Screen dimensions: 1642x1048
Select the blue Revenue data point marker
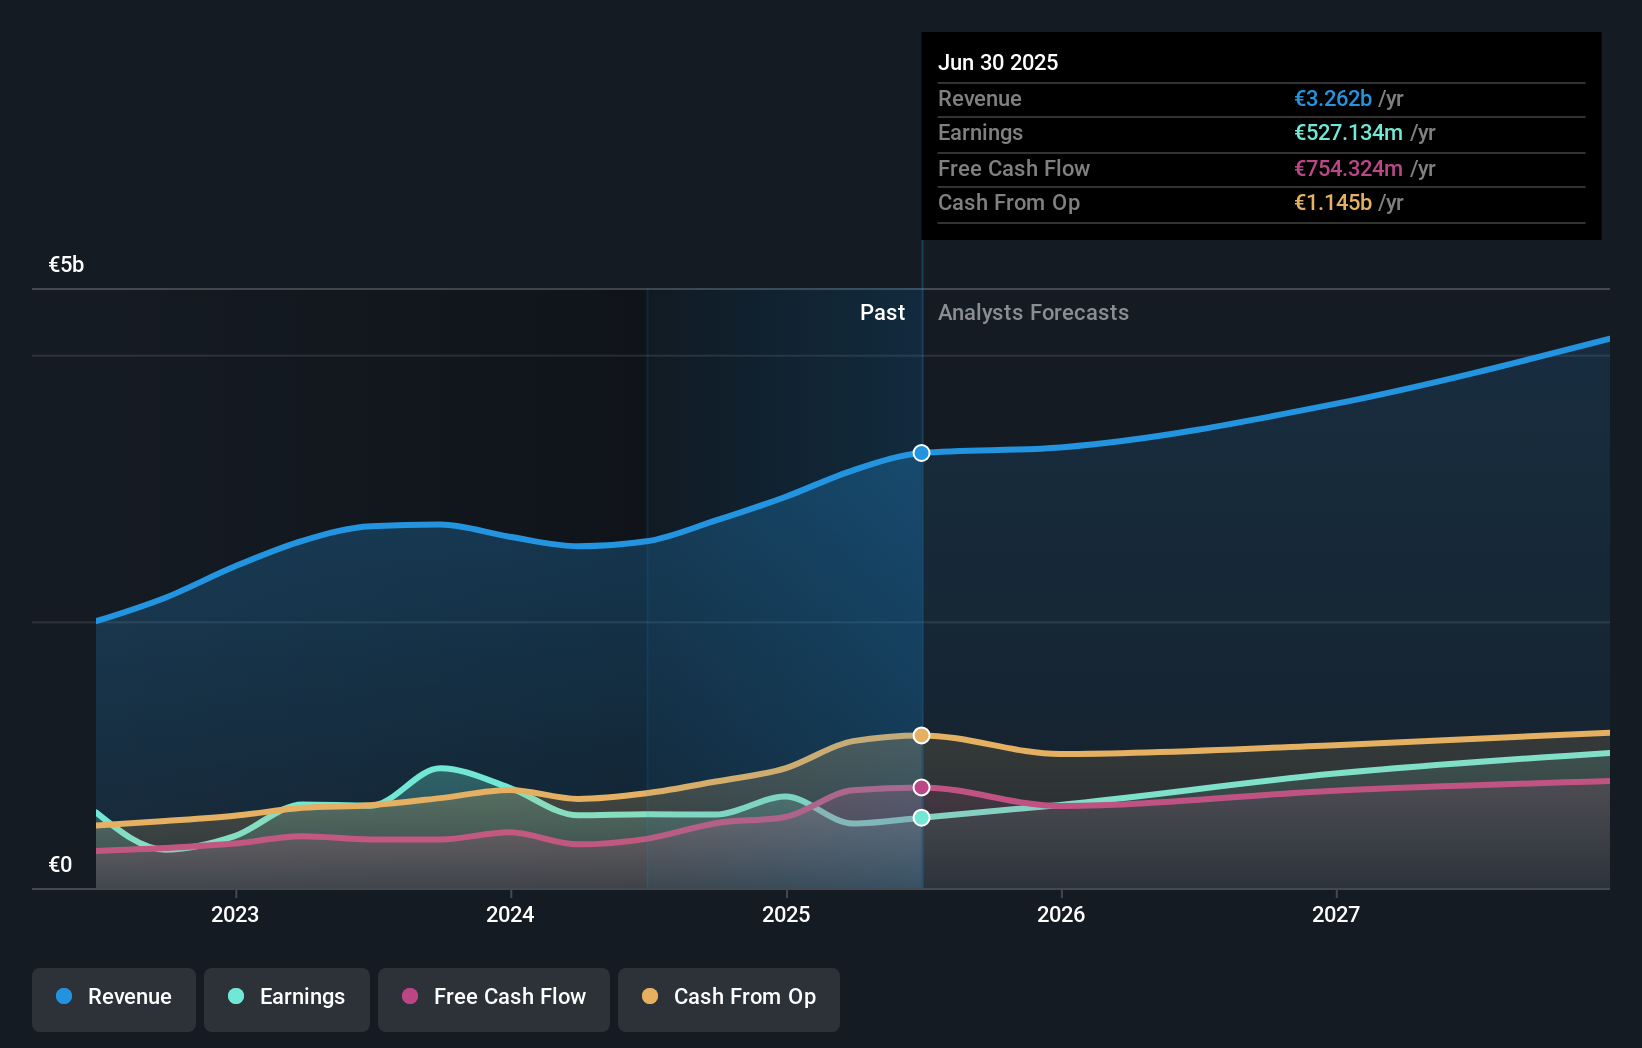click(920, 453)
